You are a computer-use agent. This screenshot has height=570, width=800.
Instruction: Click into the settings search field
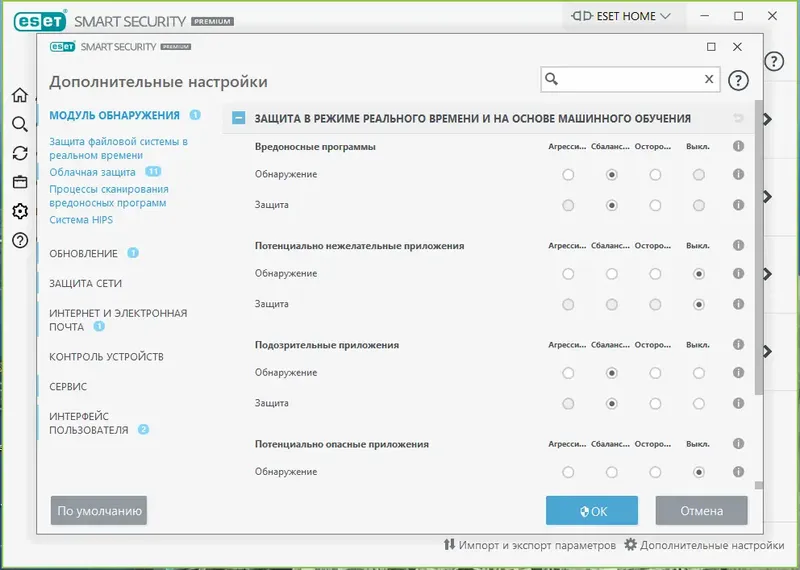coord(630,79)
